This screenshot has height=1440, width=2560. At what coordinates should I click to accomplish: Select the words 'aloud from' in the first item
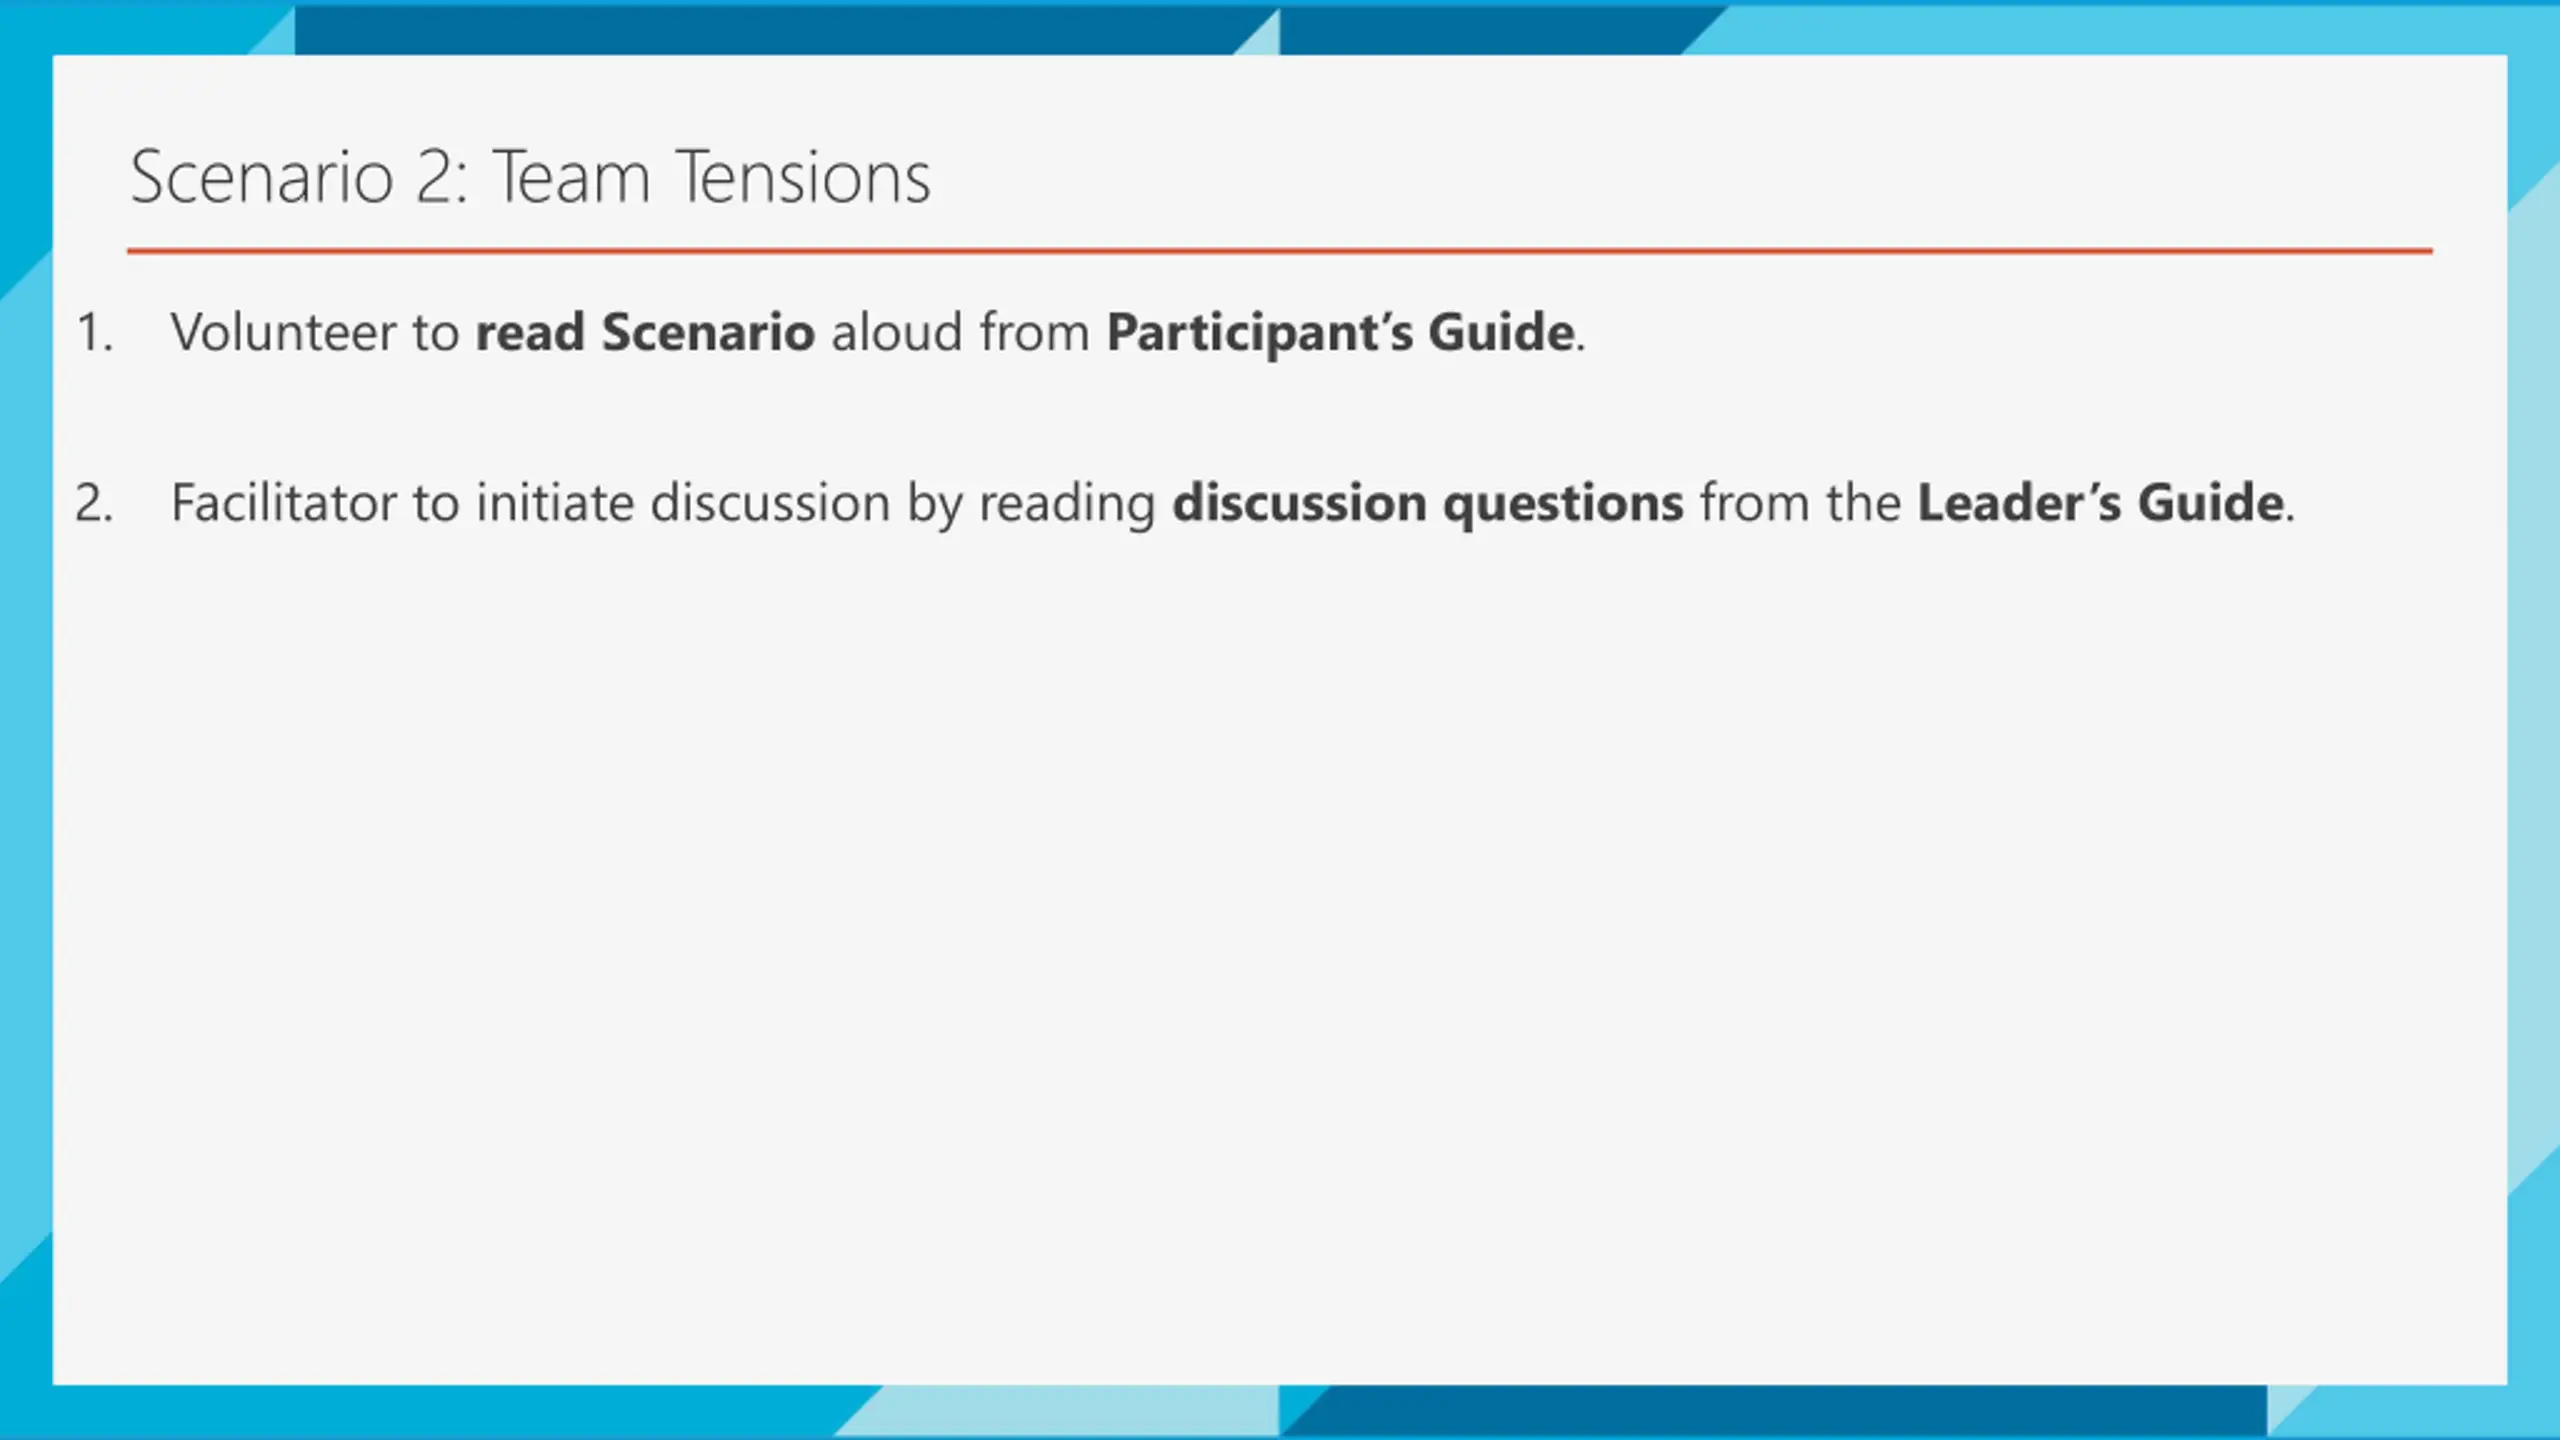[x=960, y=332]
